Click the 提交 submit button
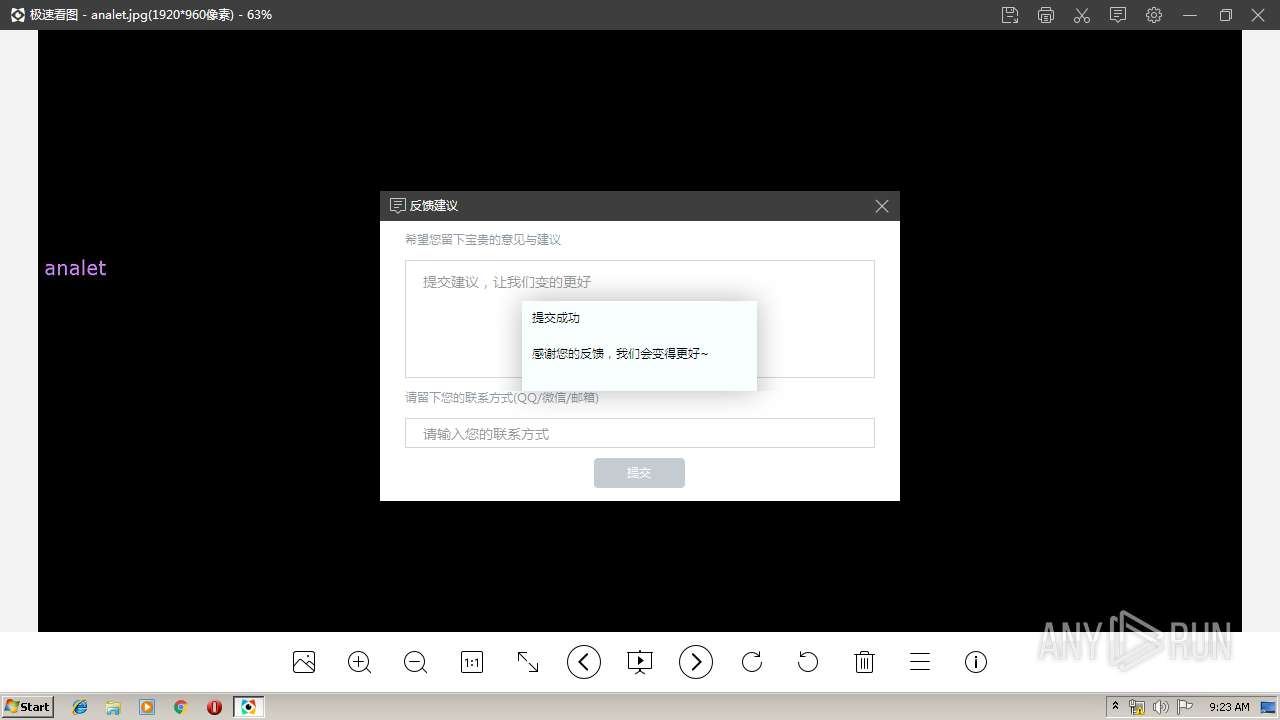 coord(639,473)
